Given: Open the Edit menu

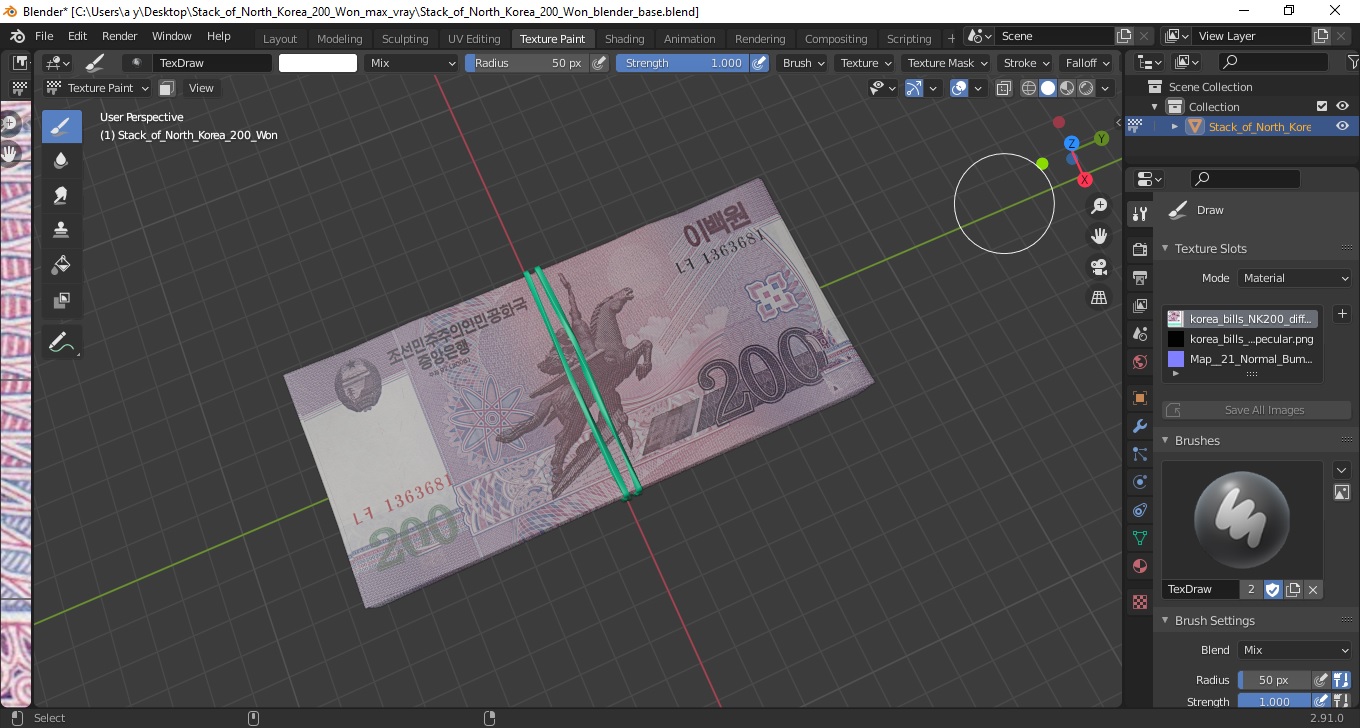Looking at the screenshot, I should pos(78,36).
